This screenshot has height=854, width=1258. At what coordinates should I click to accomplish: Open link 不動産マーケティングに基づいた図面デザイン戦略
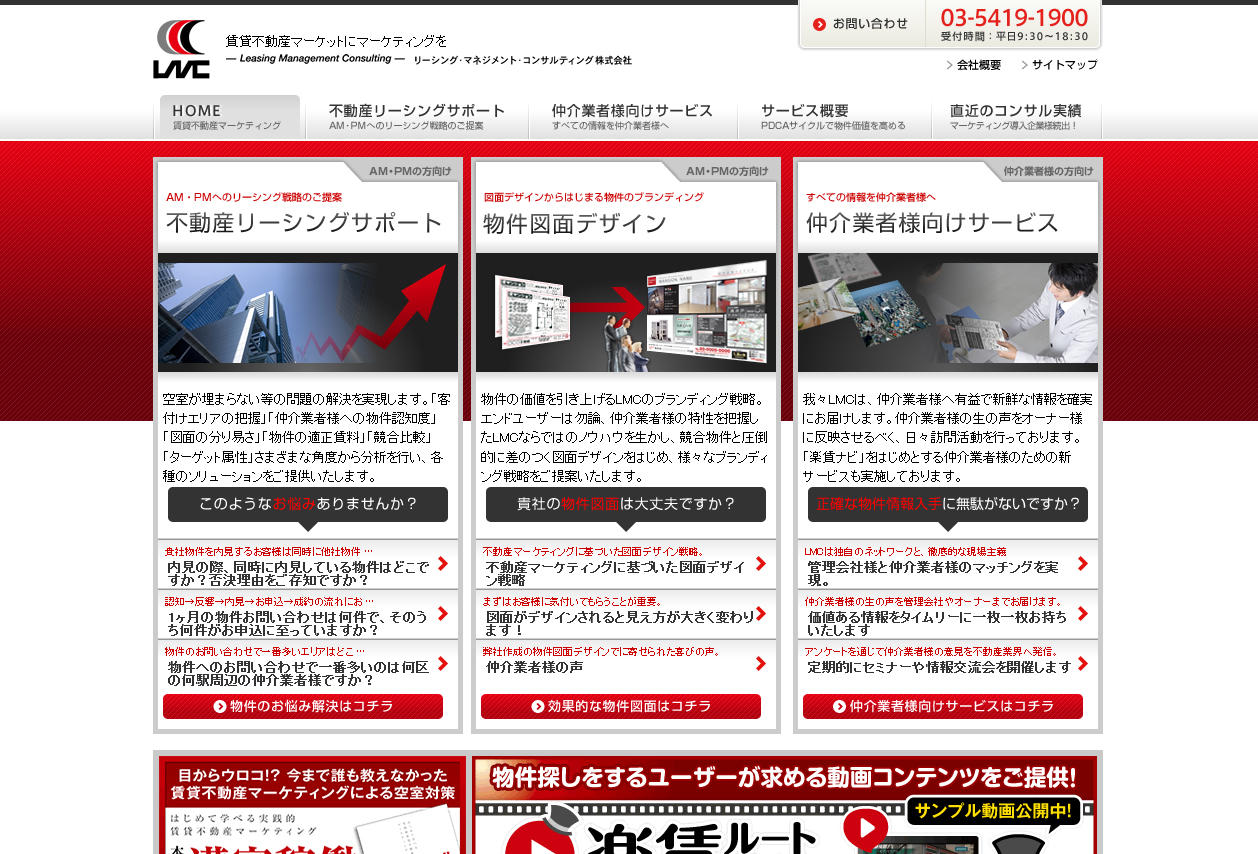coord(616,573)
